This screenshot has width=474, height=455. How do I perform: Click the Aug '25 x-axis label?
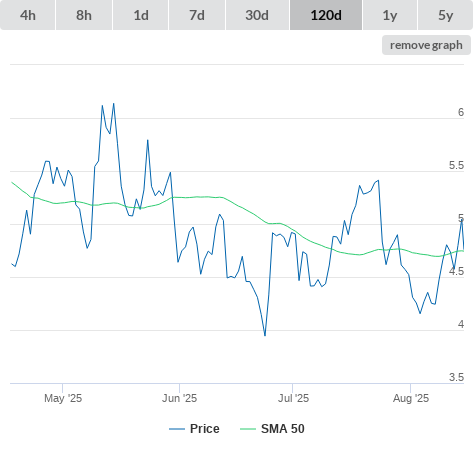pos(411,398)
